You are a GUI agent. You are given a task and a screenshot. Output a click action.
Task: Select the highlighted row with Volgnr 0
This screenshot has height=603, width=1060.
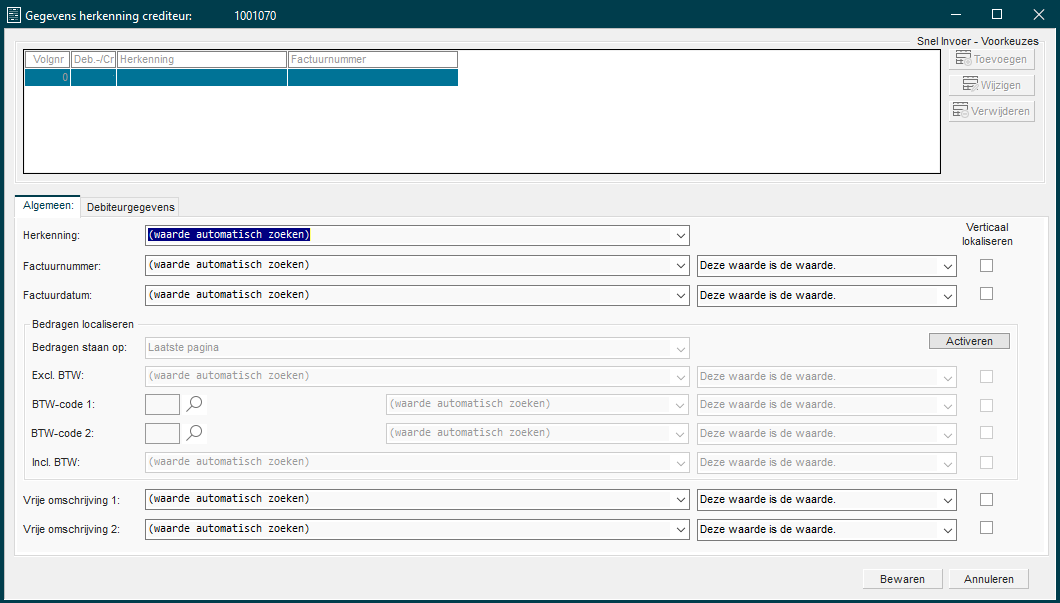point(241,77)
